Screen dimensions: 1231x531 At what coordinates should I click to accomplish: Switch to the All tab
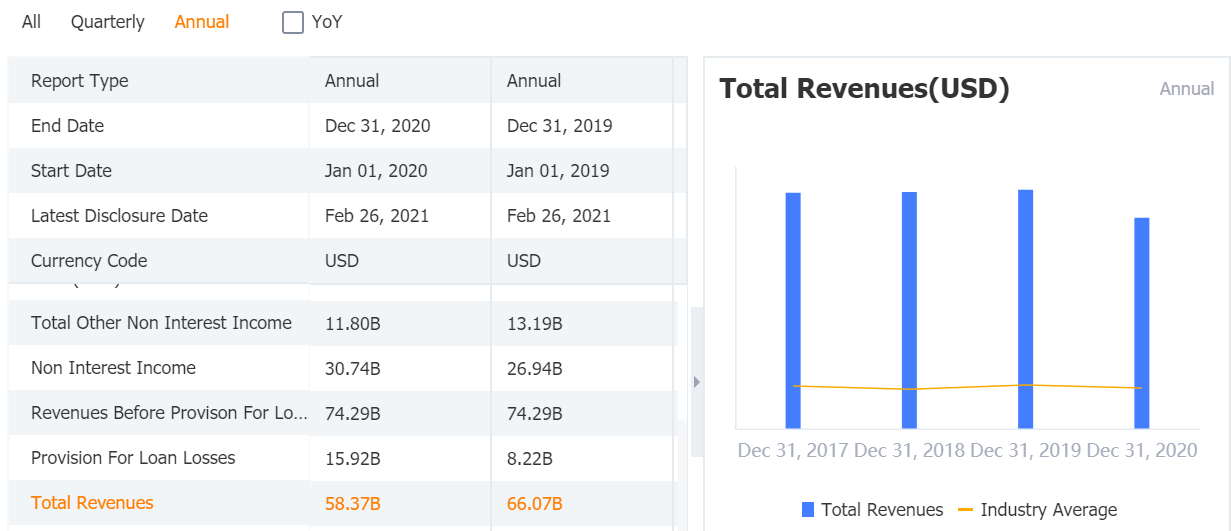(x=32, y=22)
